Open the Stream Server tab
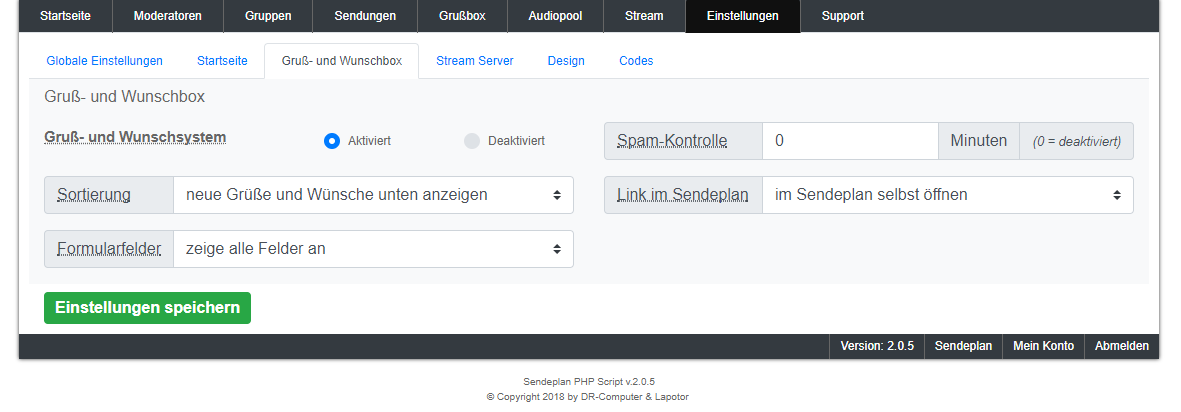The width and height of the screenshot is (1181, 412). click(x=474, y=61)
